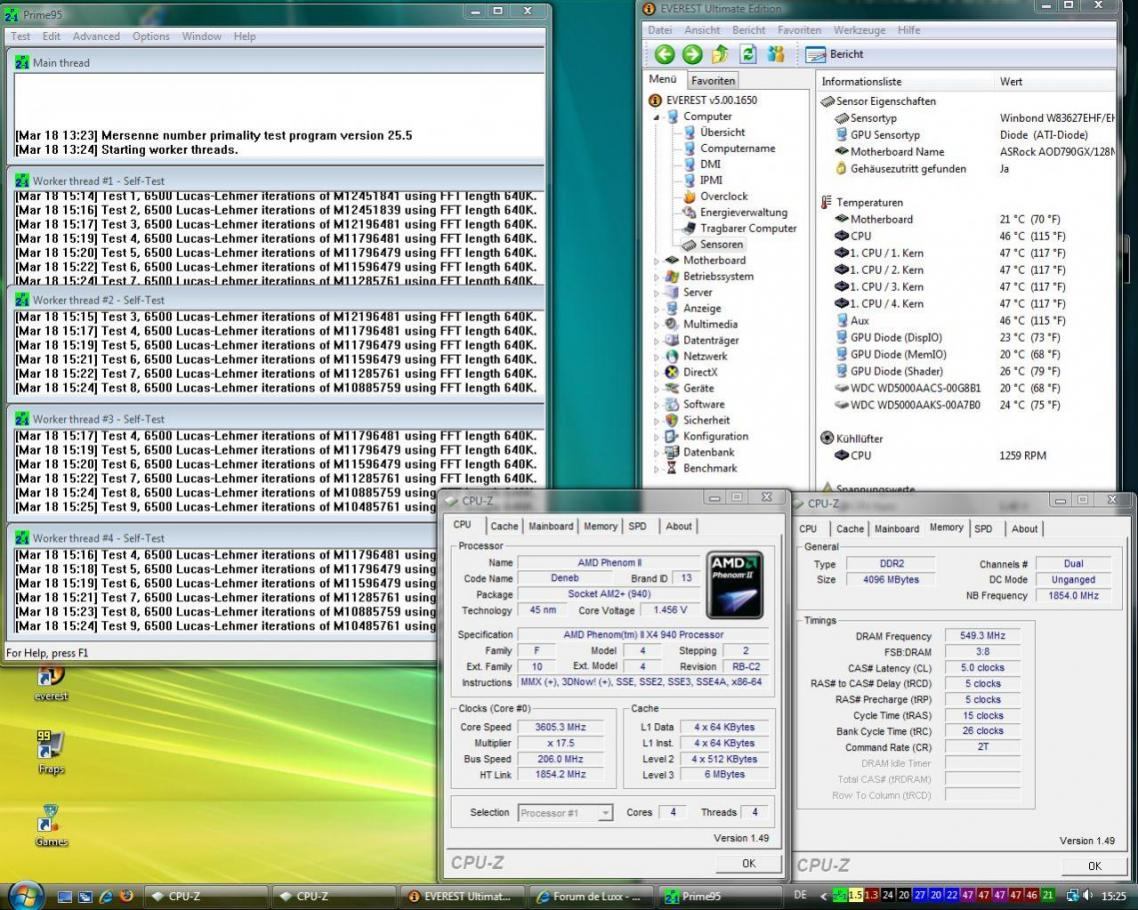Expand the Benchmark node in EVEREST tree
The image size is (1138, 910).
(x=656, y=469)
